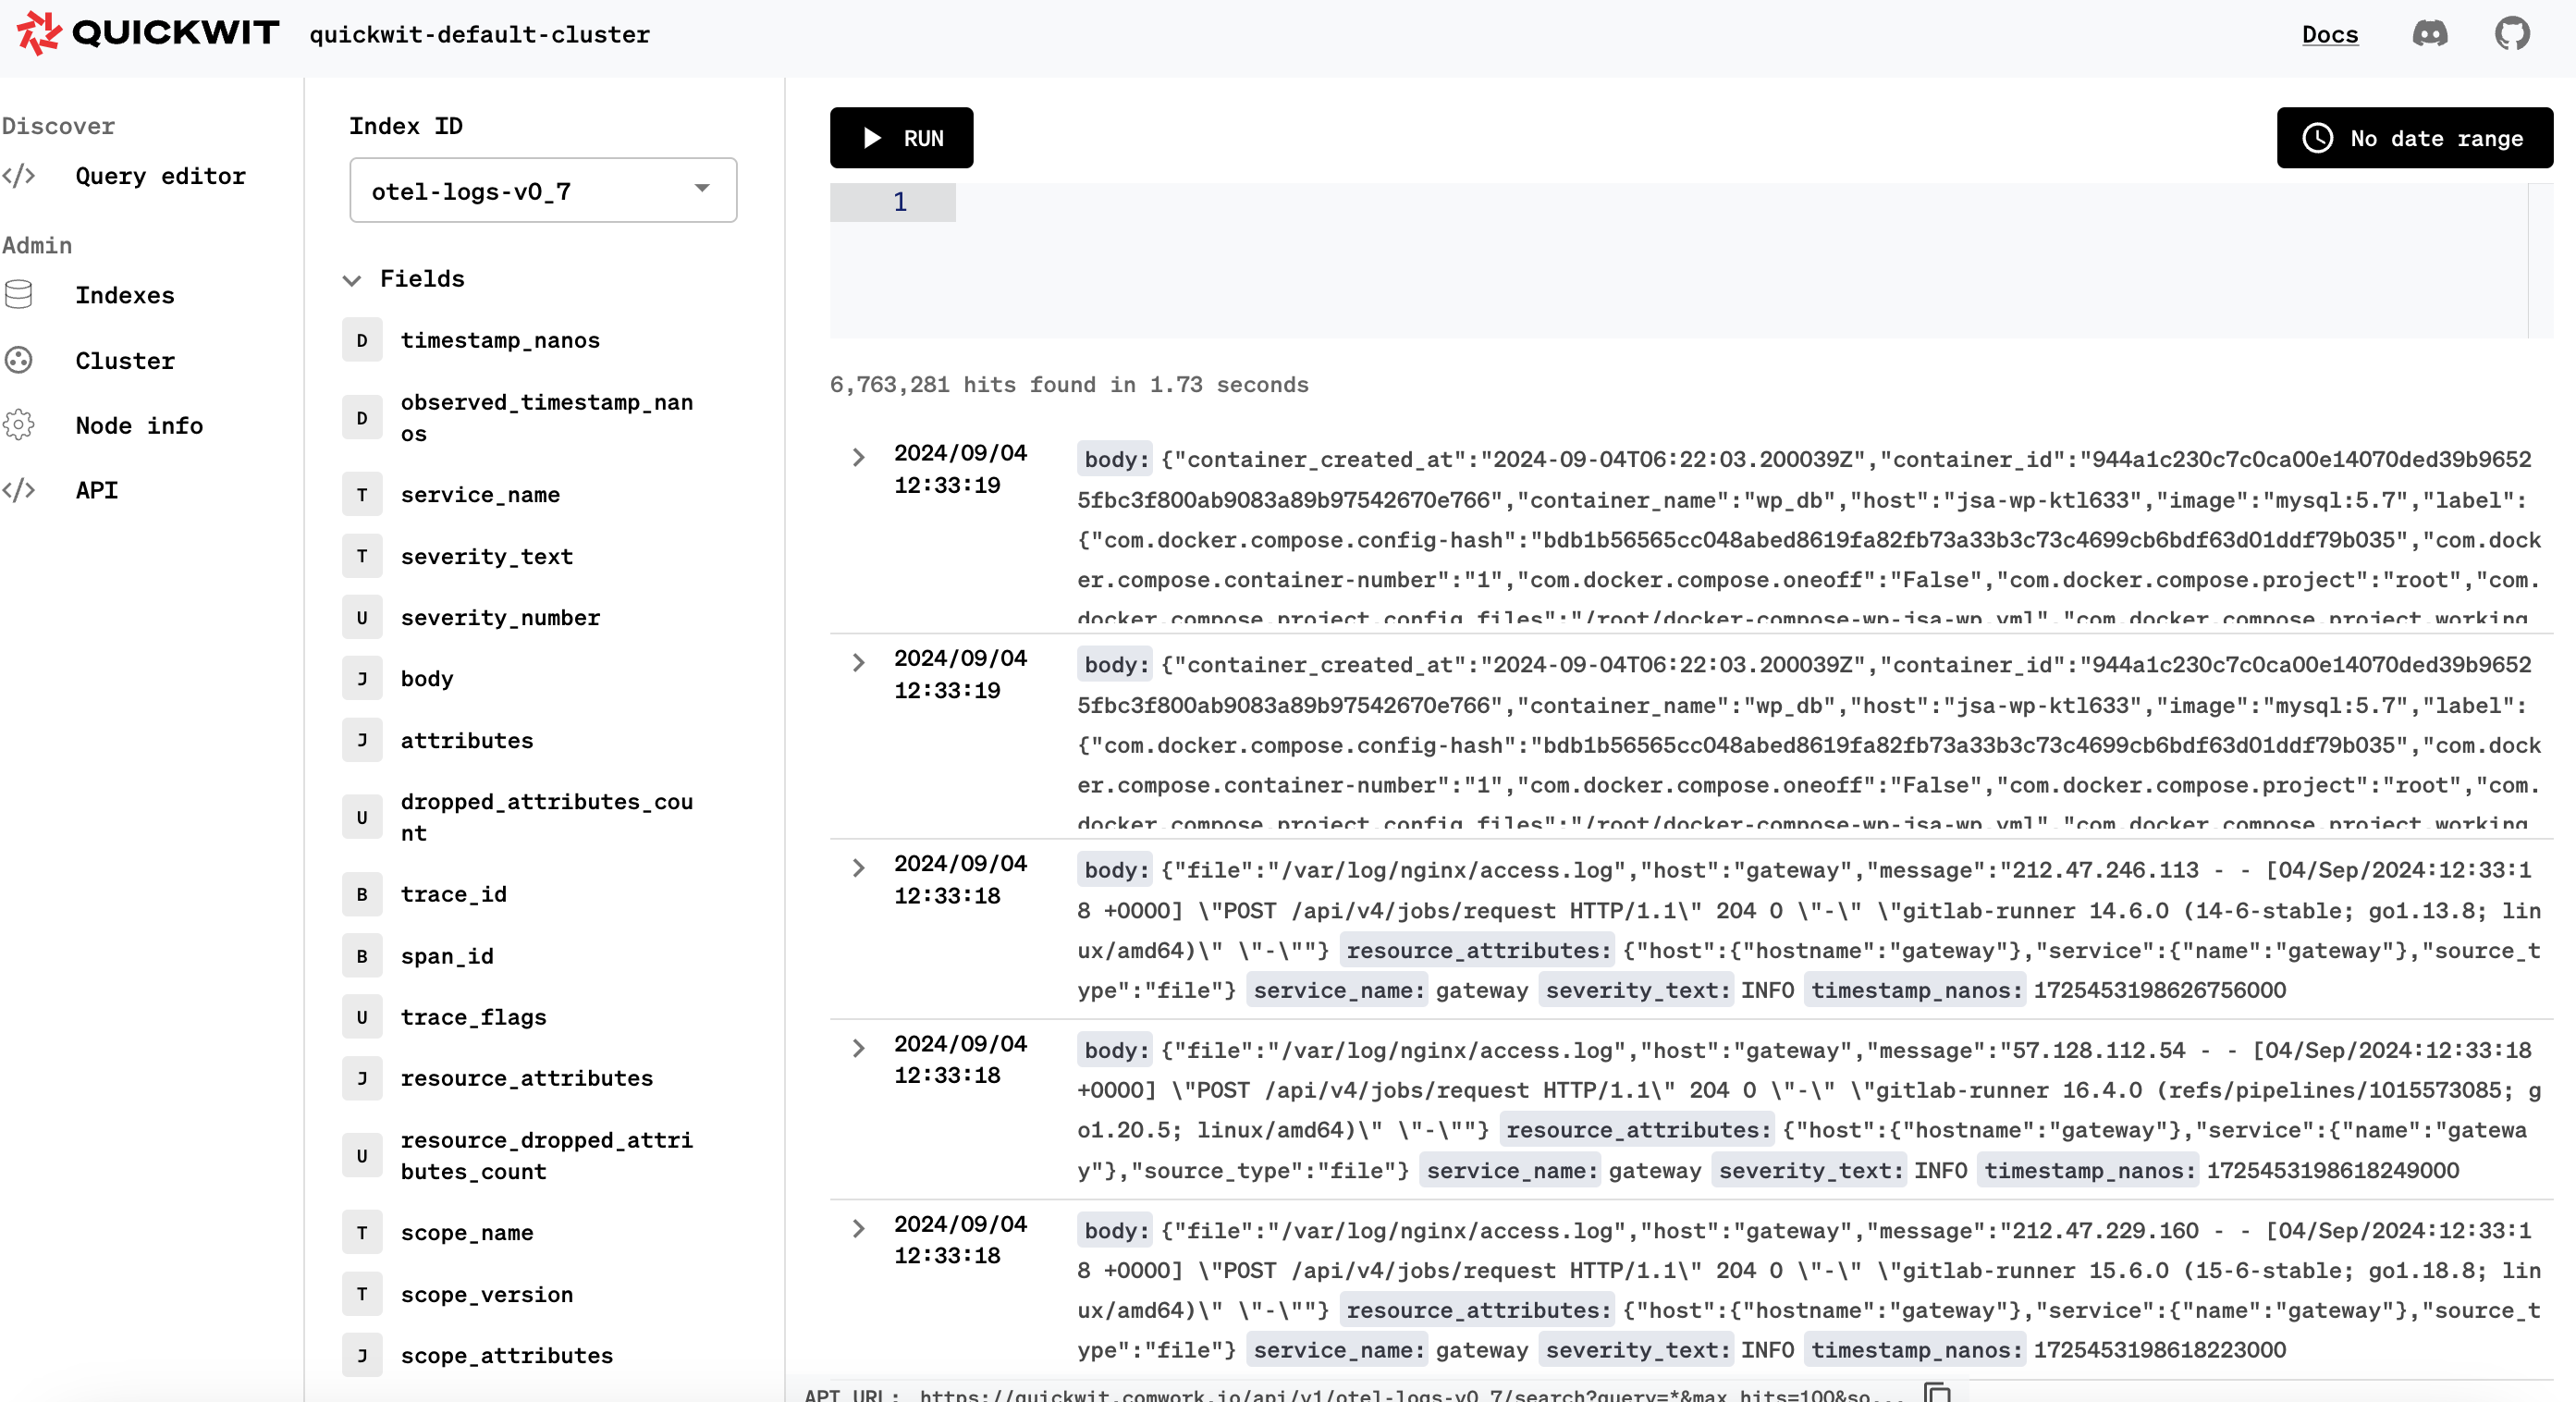Click the Cluster icon in sidebar
This screenshot has height=1402, width=2576.
click(19, 360)
